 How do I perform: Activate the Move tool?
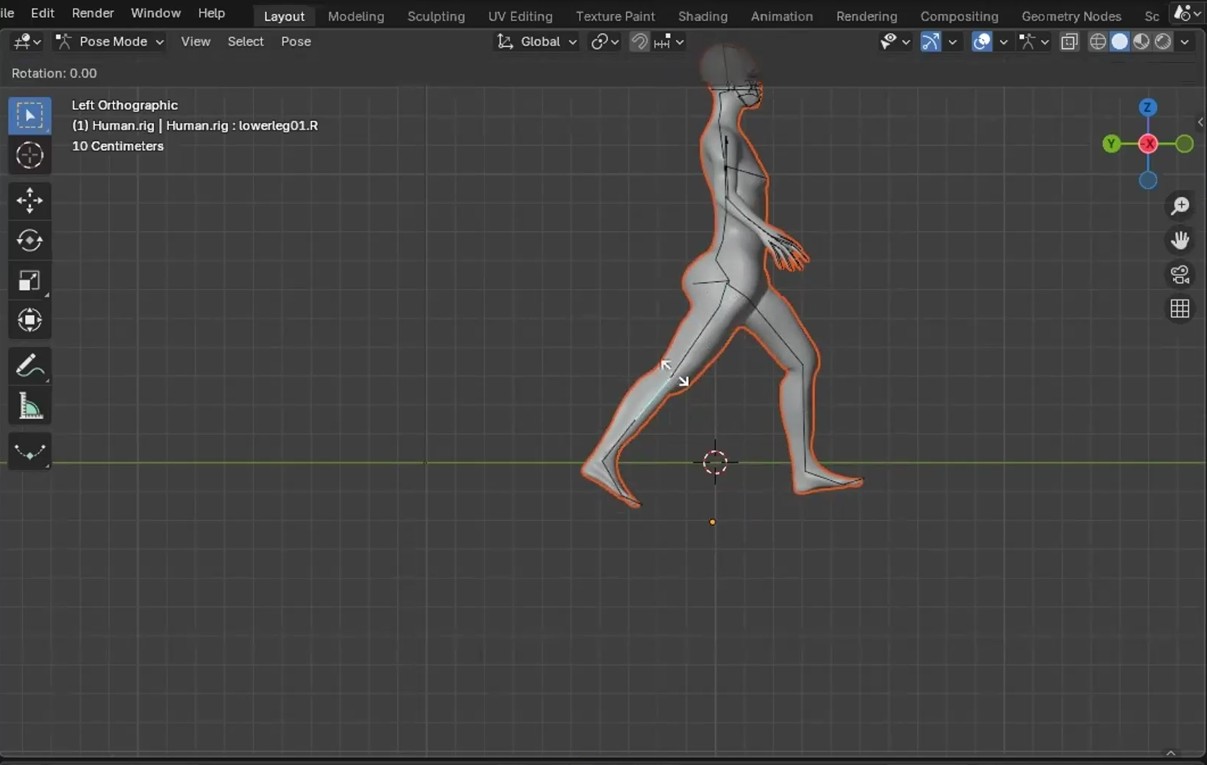click(x=29, y=201)
